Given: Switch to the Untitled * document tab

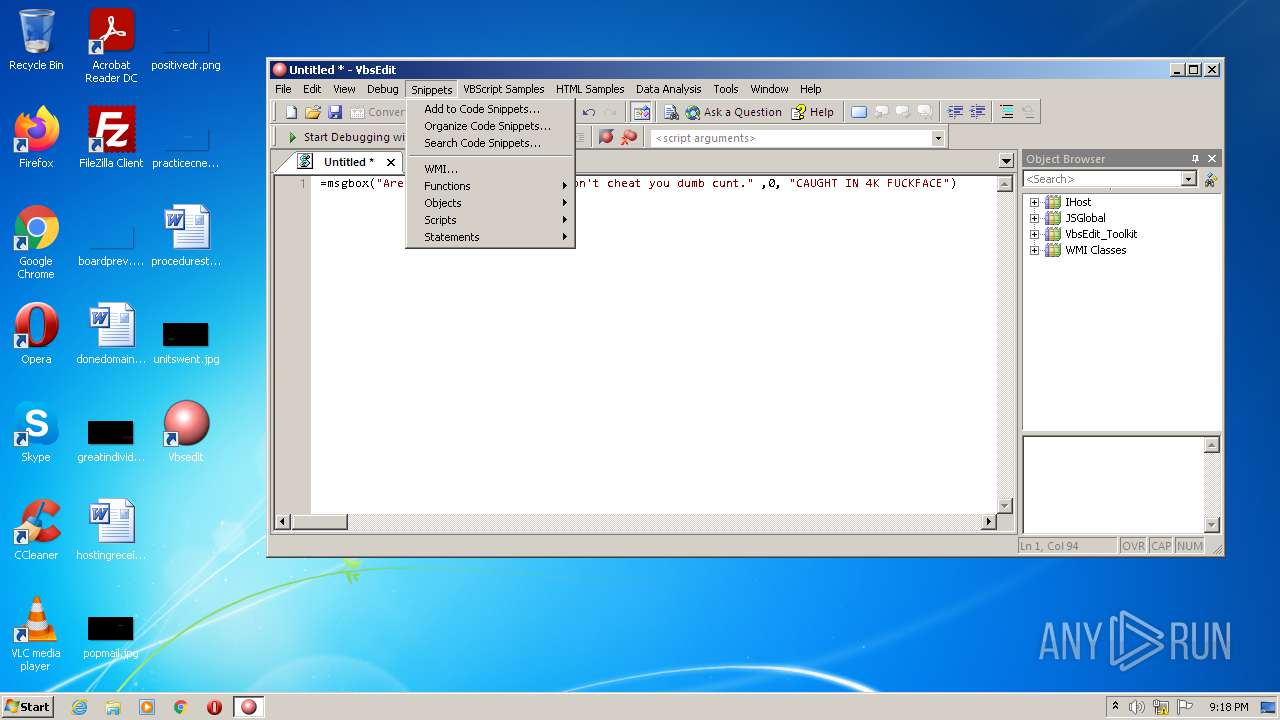Looking at the screenshot, I should point(348,162).
